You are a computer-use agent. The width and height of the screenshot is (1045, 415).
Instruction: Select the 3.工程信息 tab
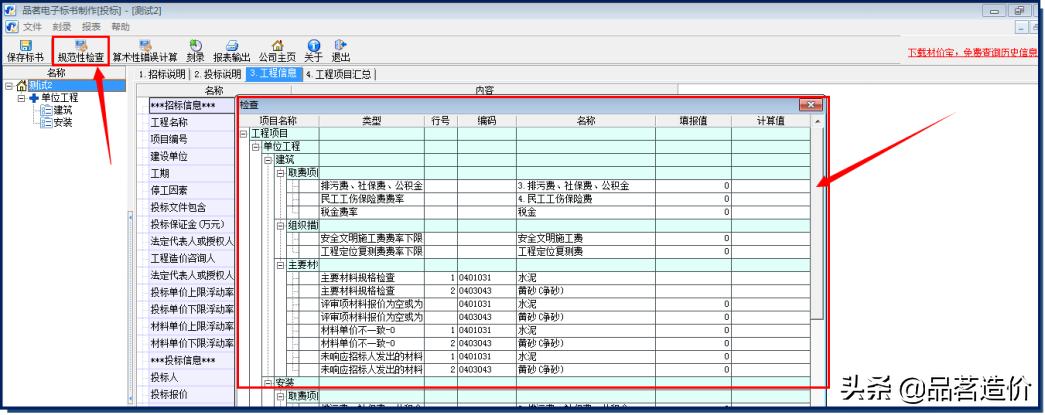click(x=274, y=73)
